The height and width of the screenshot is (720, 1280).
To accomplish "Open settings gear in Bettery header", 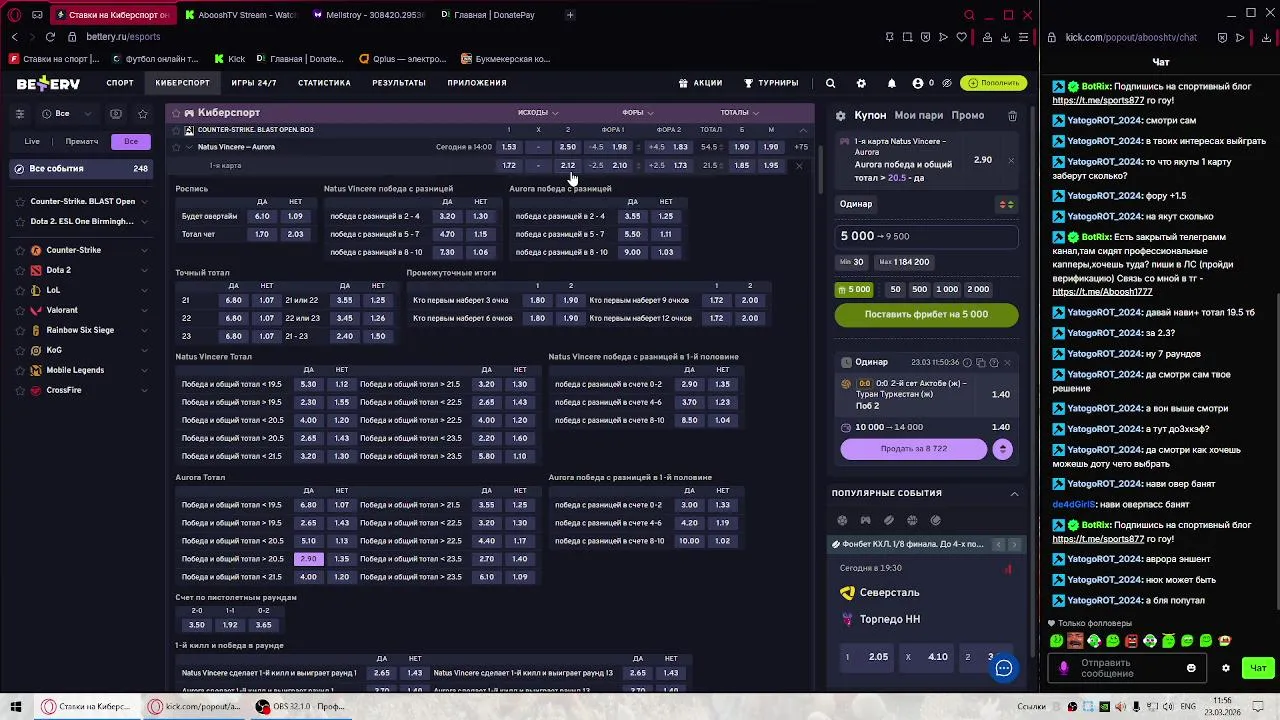I will click(861, 83).
